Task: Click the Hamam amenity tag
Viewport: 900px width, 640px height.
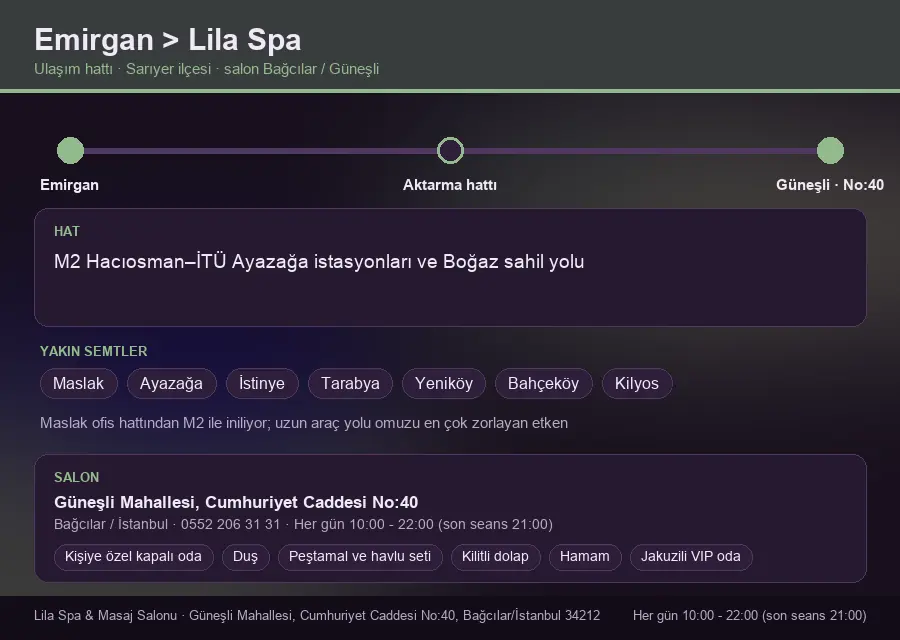Action: point(585,557)
